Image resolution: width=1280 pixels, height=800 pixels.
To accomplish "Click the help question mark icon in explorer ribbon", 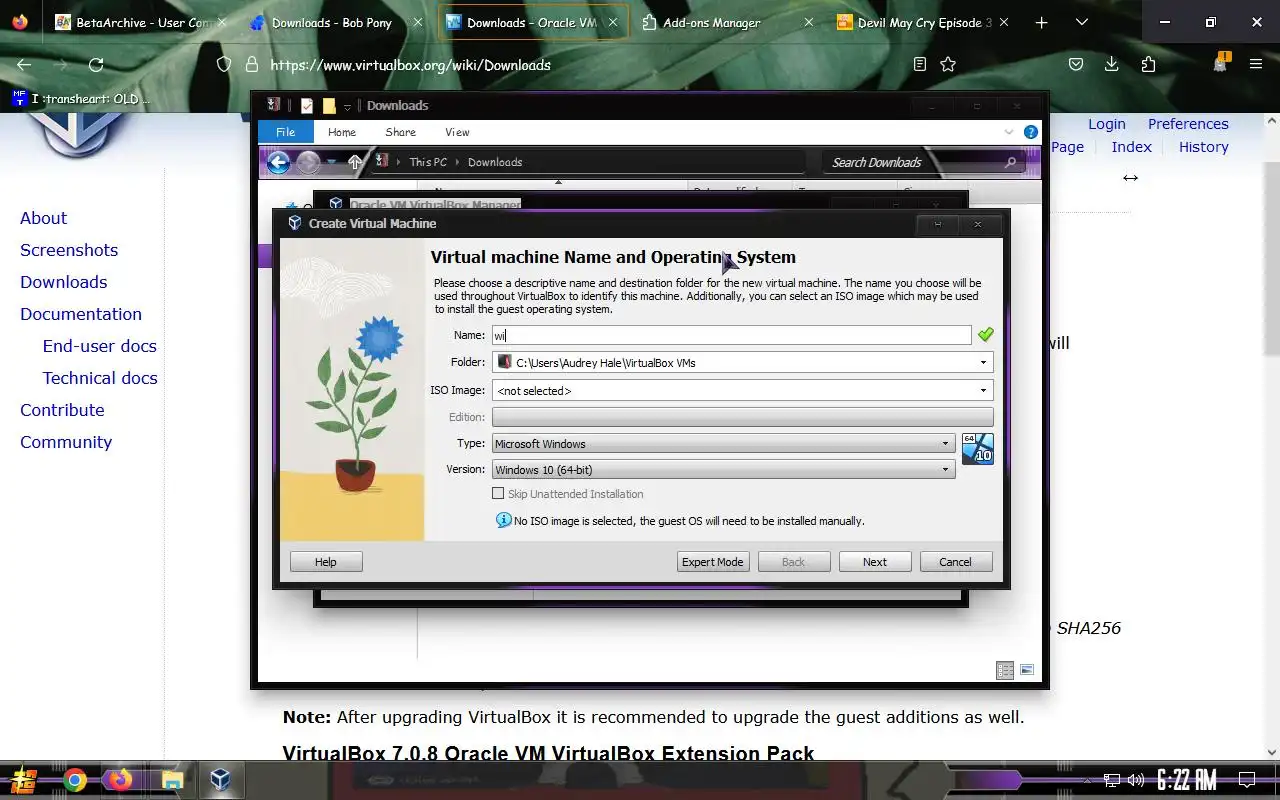I will click(x=1031, y=132).
